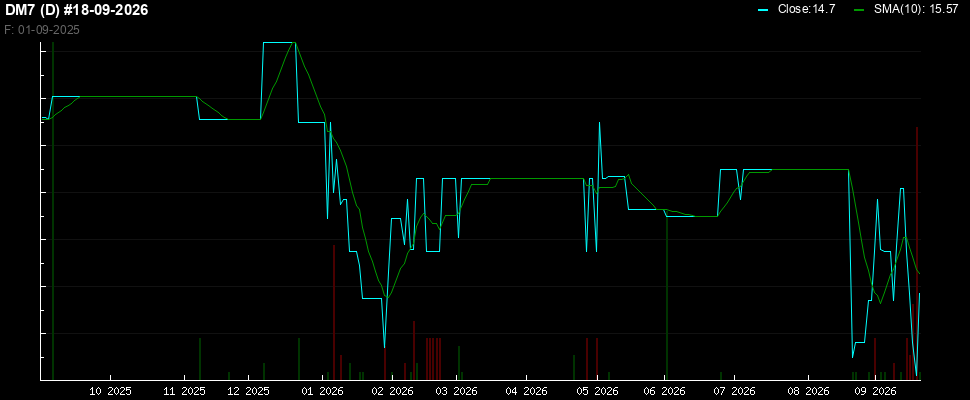The width and height of the screenshot is (970, 400).
Task: Click the chart title DM7 (D) #18-09-2026
Action: [x=76, y=11]
